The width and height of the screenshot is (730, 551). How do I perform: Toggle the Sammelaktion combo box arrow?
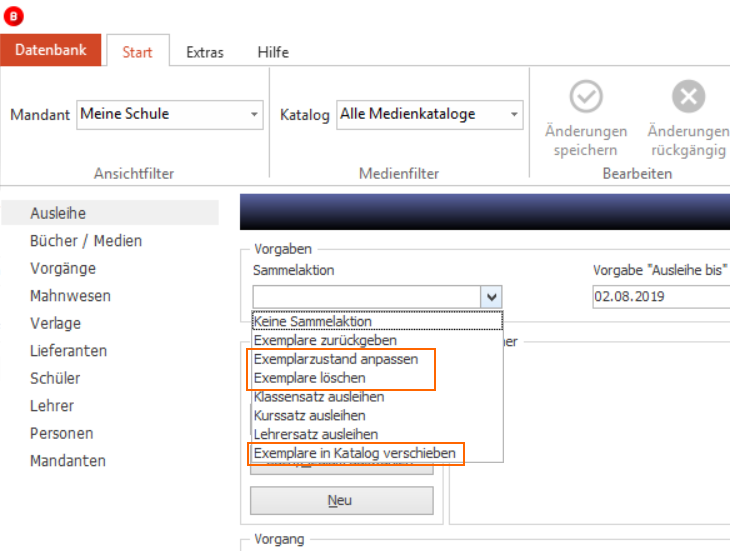pyautogui.click(x=491, y=296)
